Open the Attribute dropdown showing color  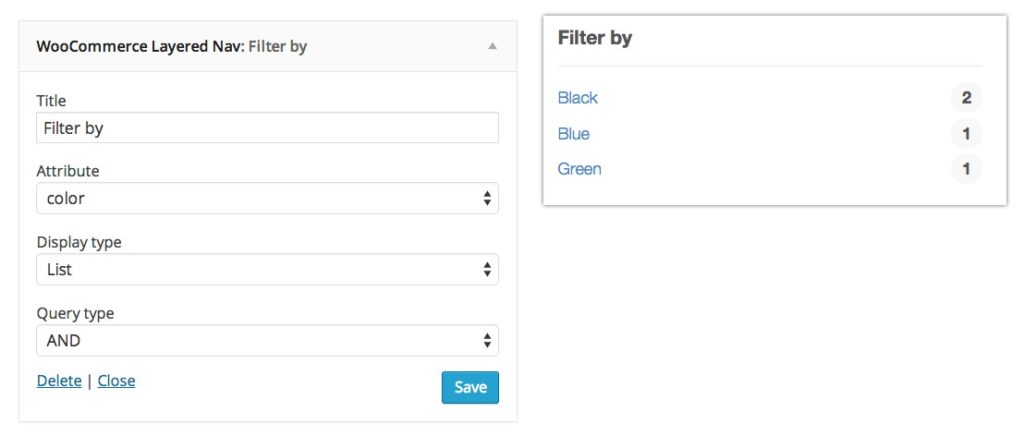[x=267, y=198]
